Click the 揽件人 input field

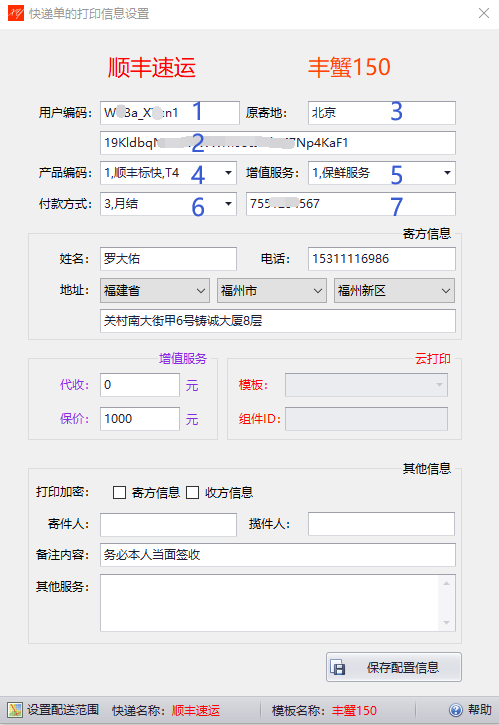(382, 524)
